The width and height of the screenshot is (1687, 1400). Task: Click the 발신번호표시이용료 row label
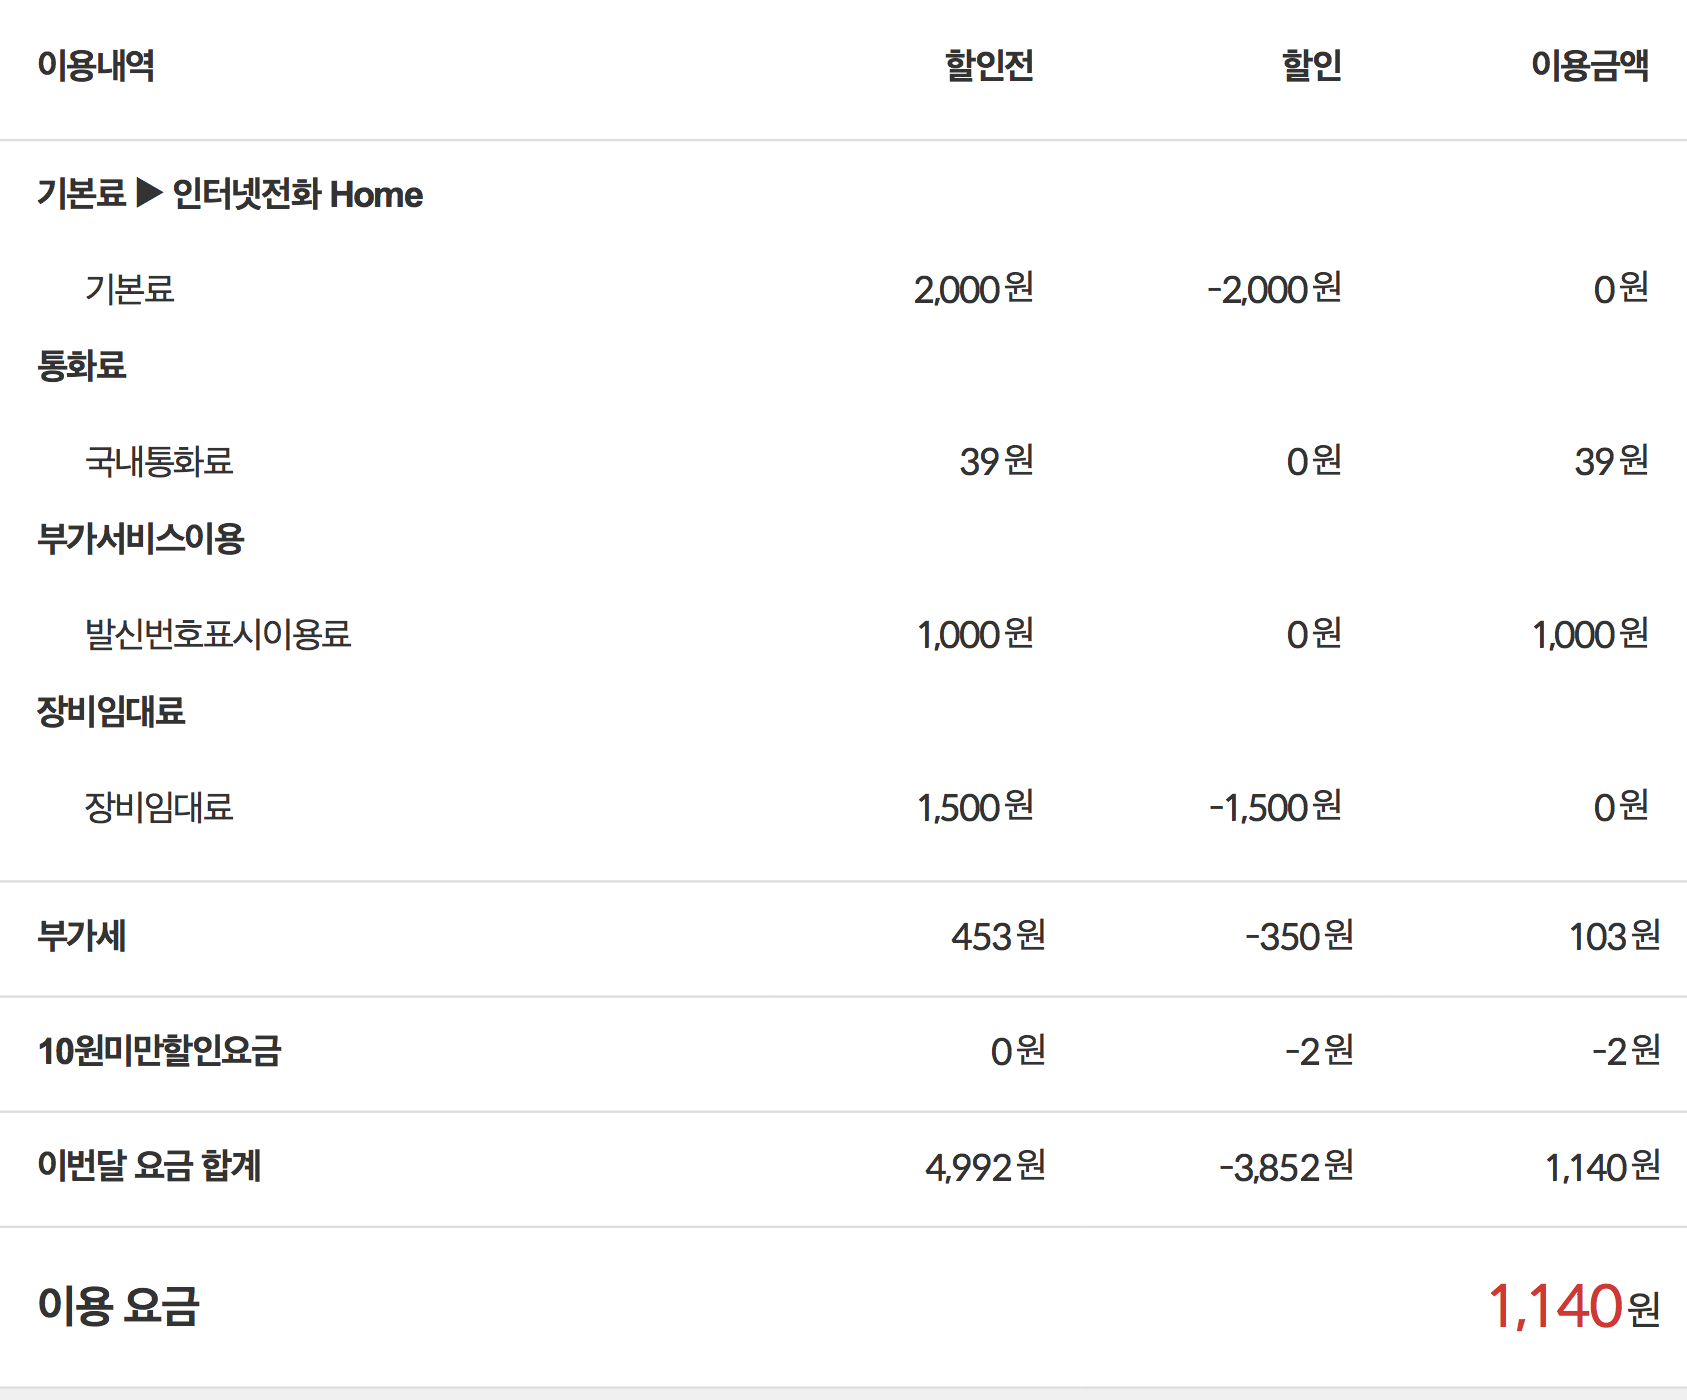pyautogui.click(x=218, y=634)
